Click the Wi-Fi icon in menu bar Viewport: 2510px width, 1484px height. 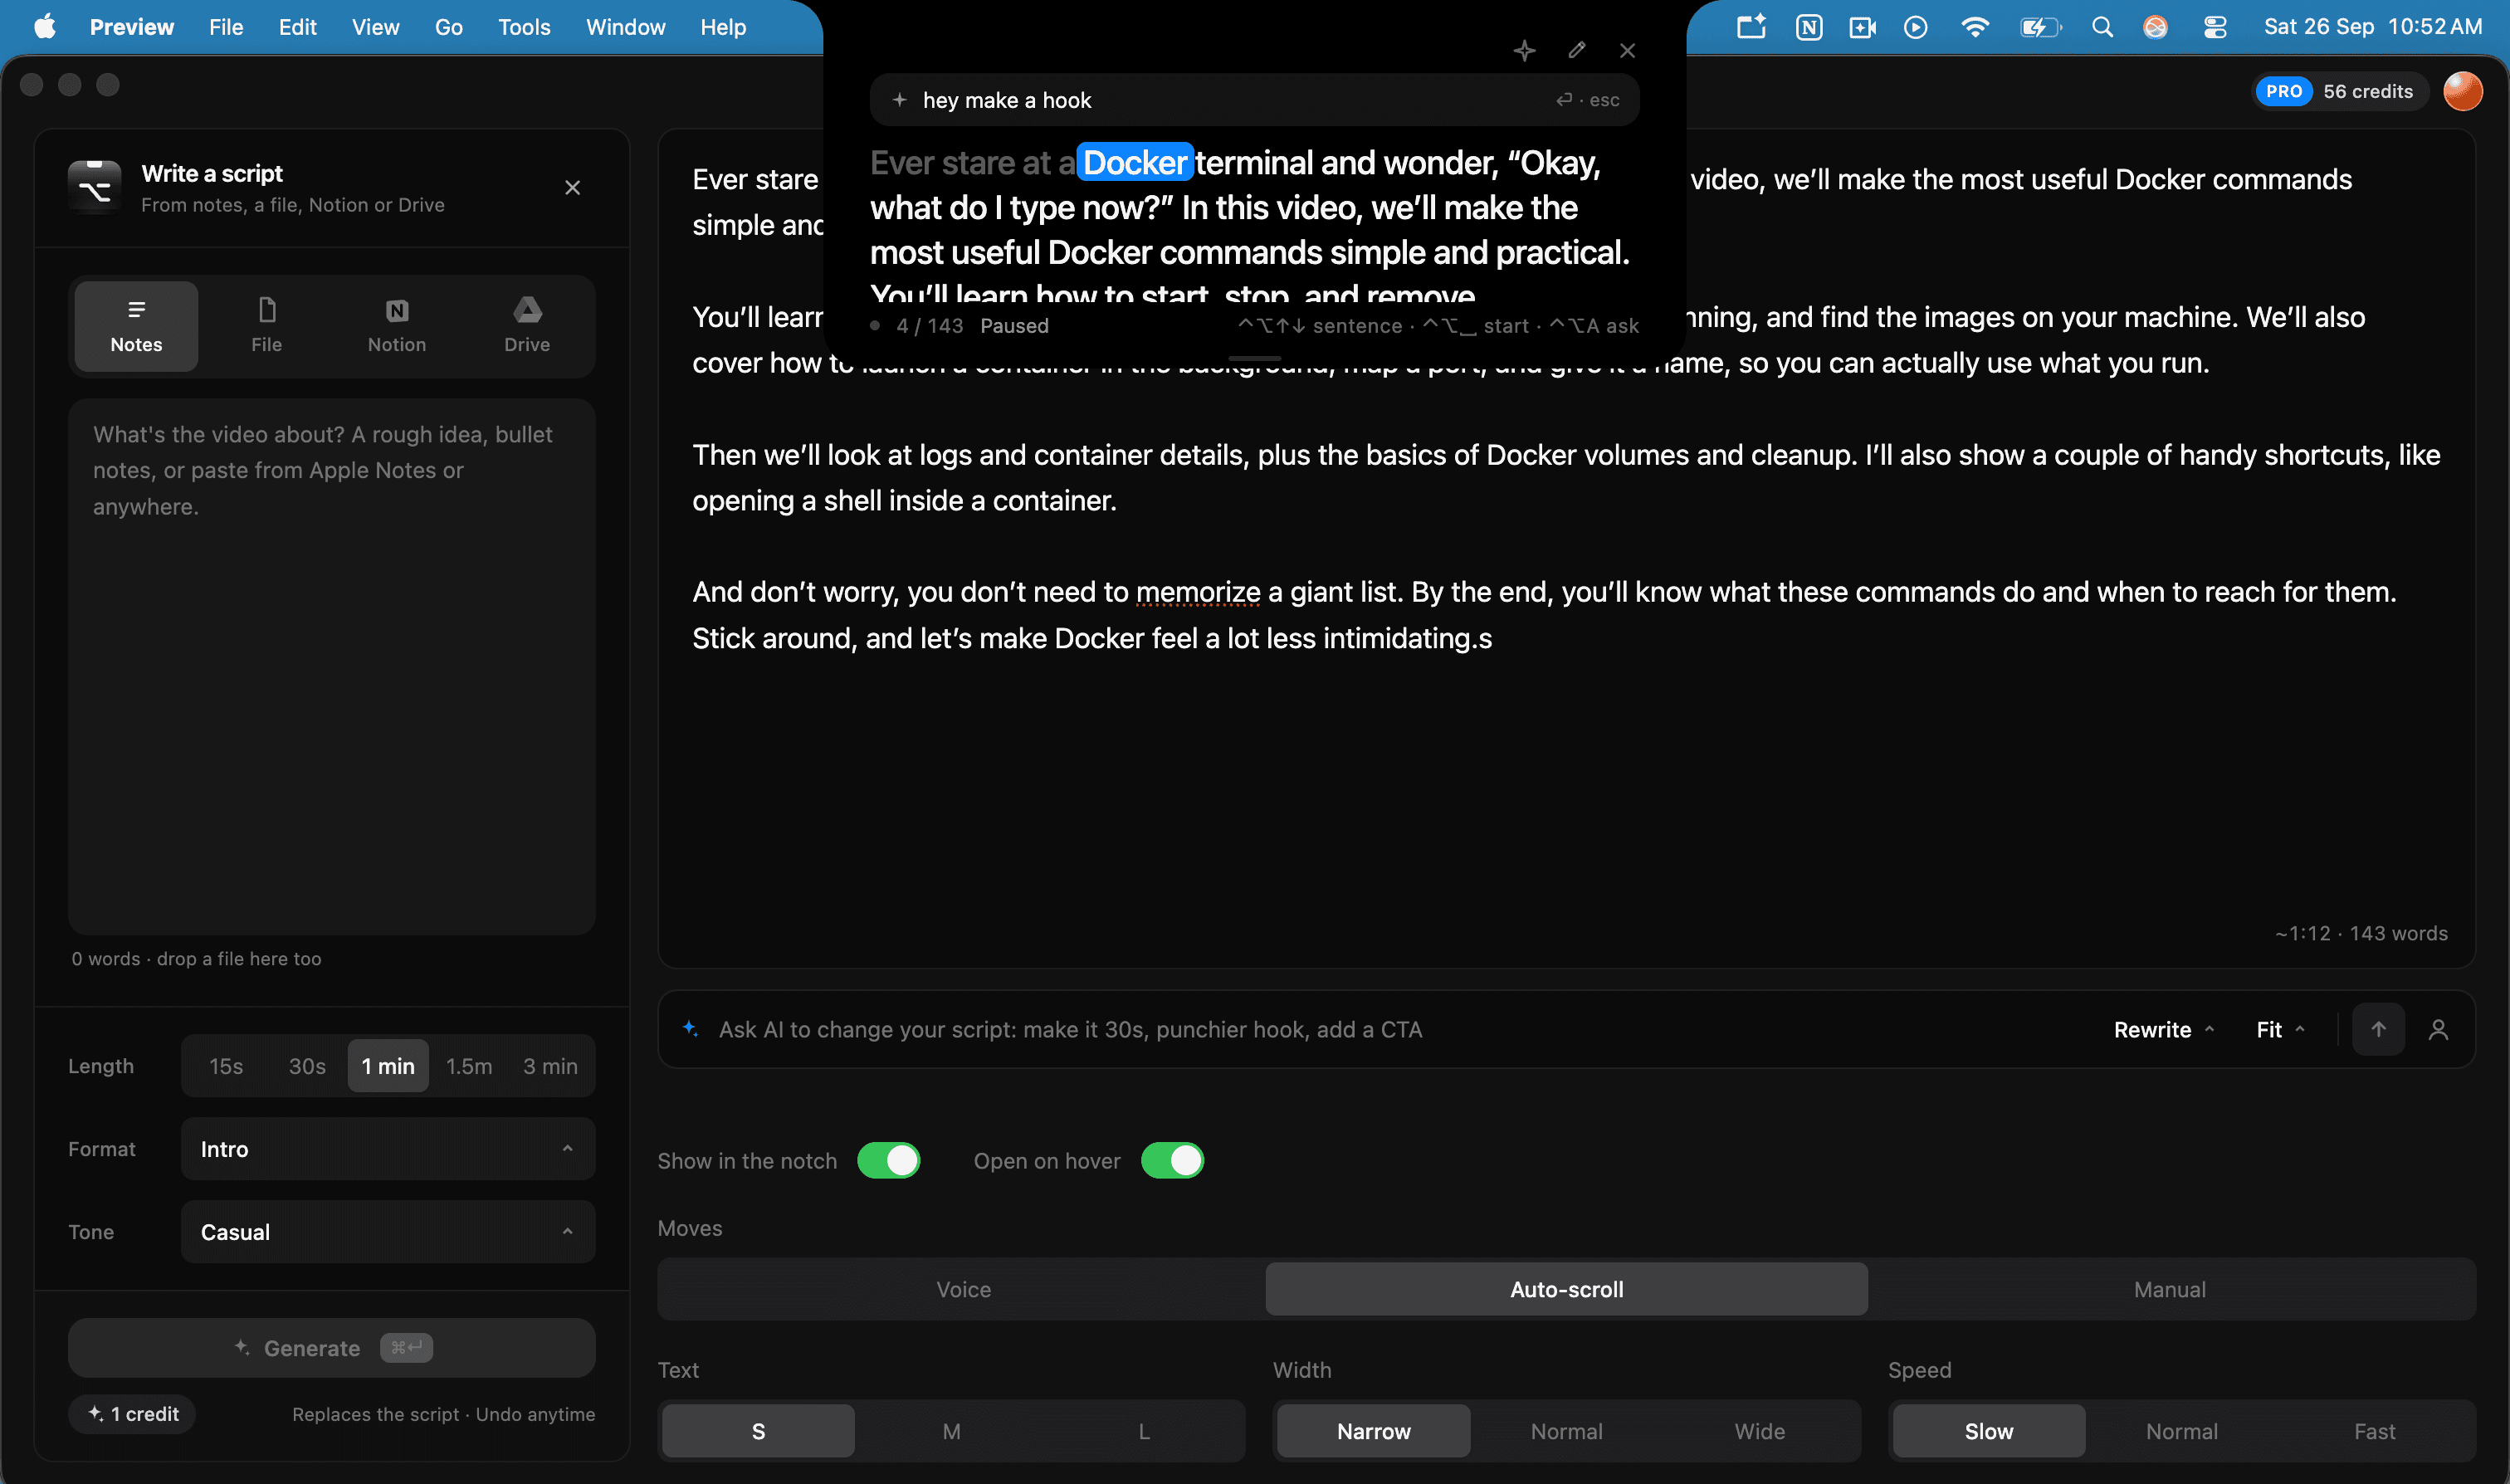tap(1974, 27)
